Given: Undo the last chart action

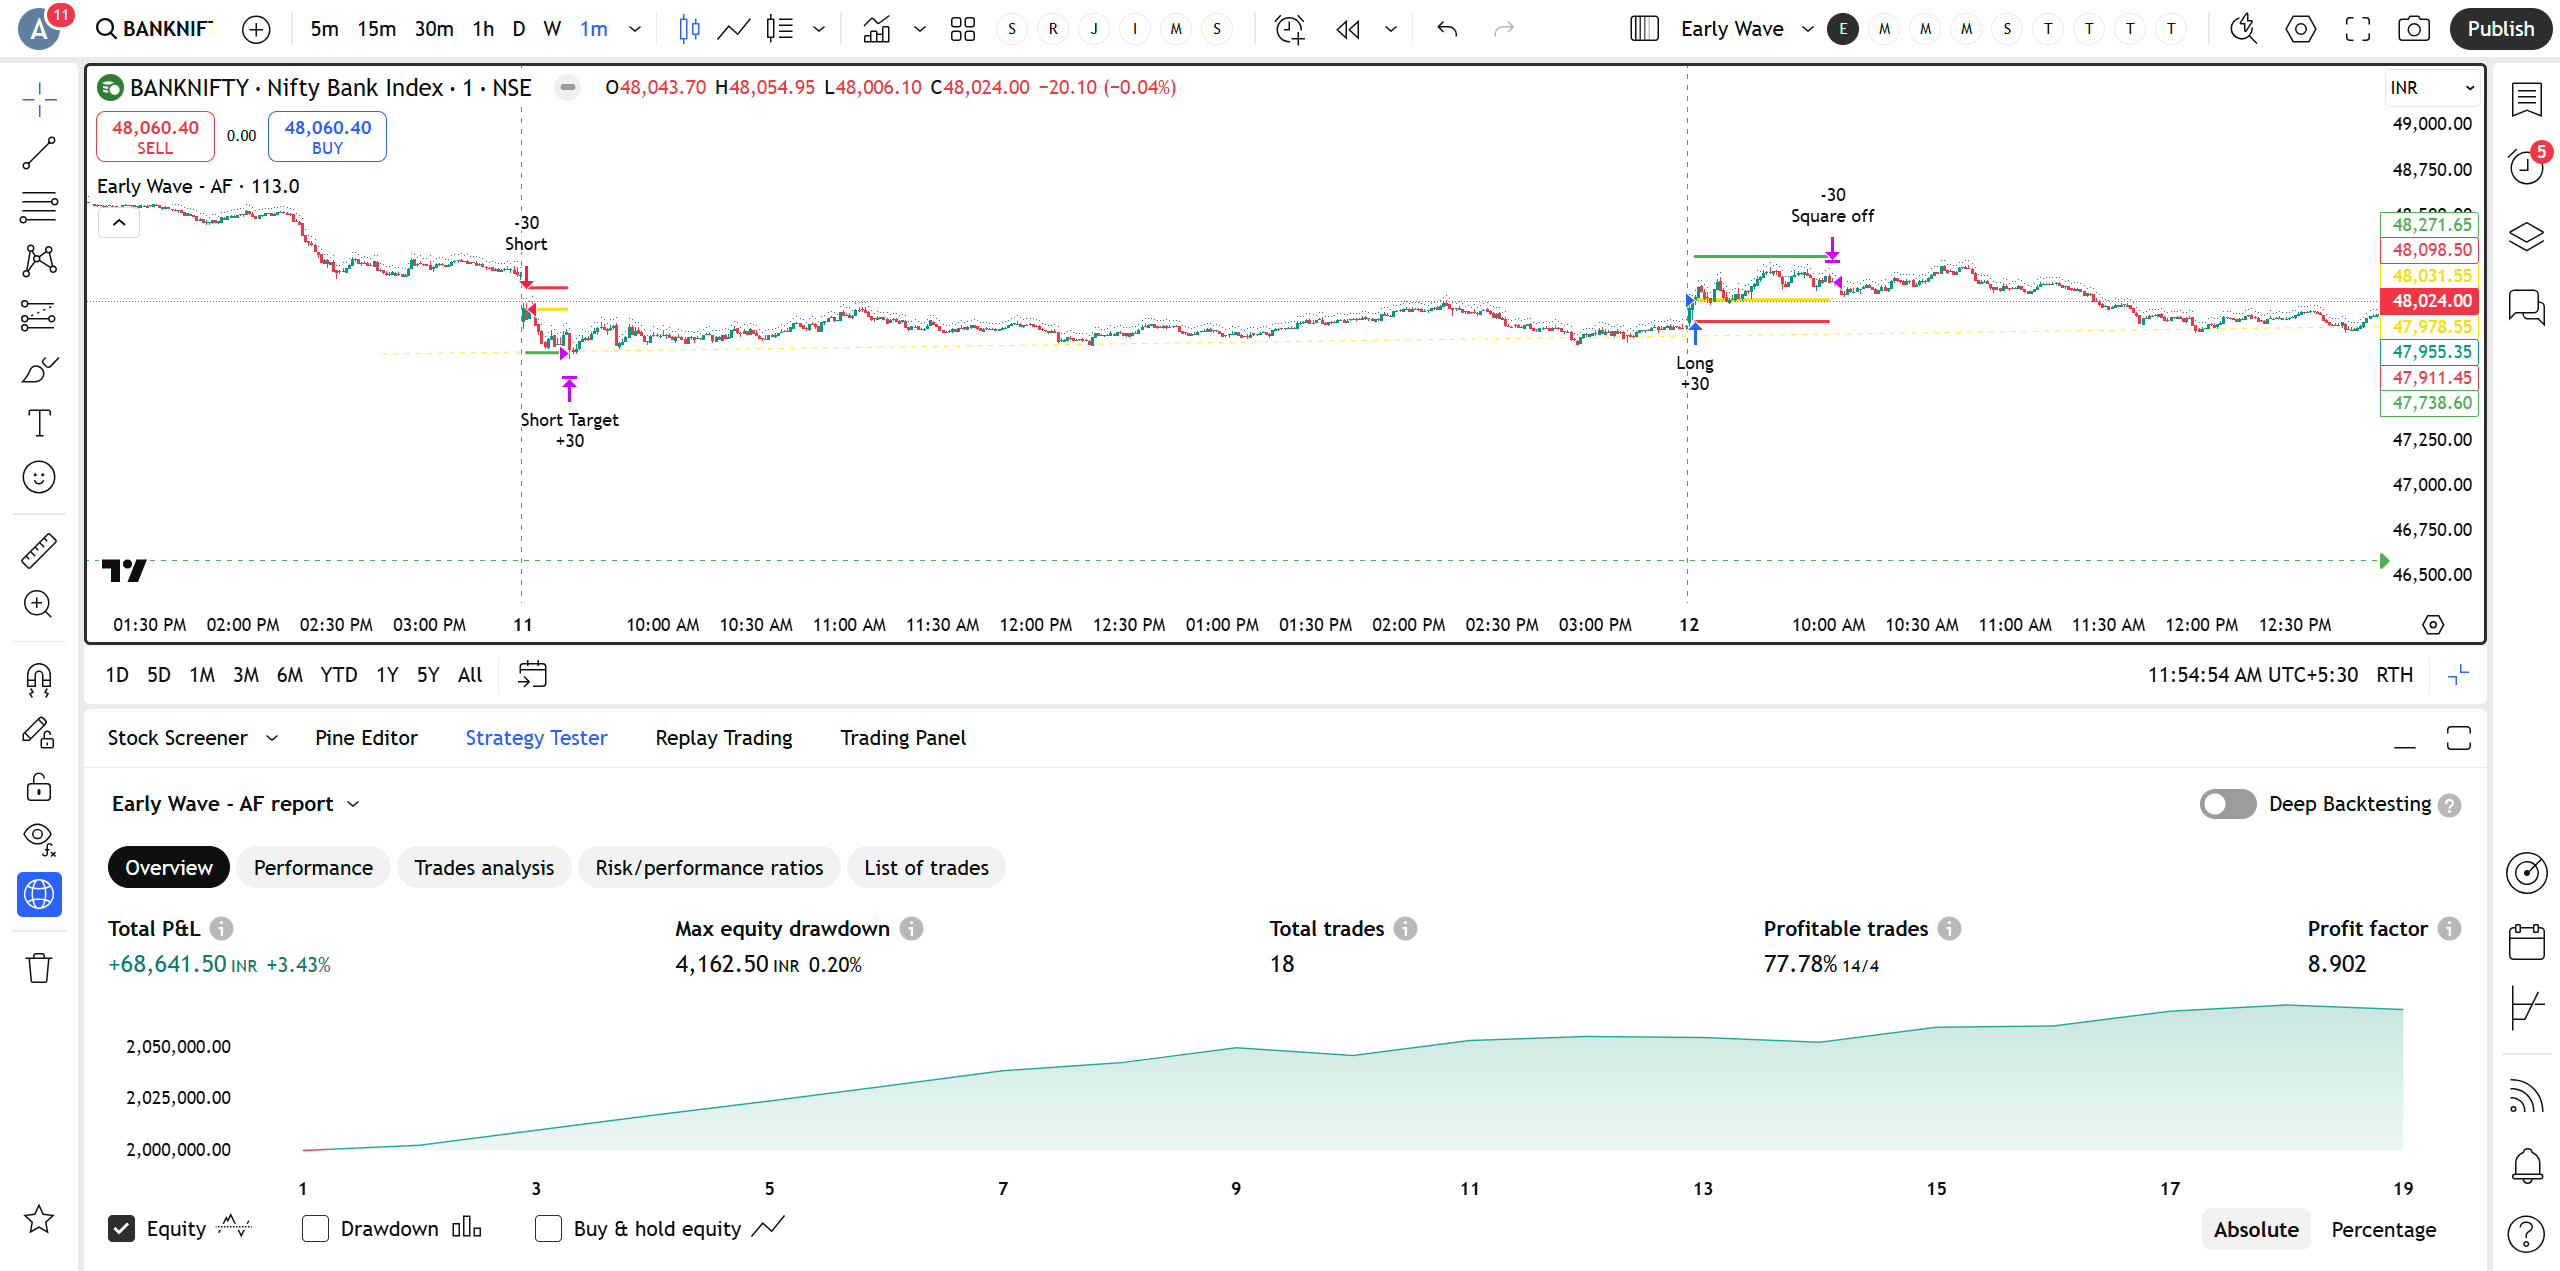Looking at the screenshot, I should [x=1447, y=29].
